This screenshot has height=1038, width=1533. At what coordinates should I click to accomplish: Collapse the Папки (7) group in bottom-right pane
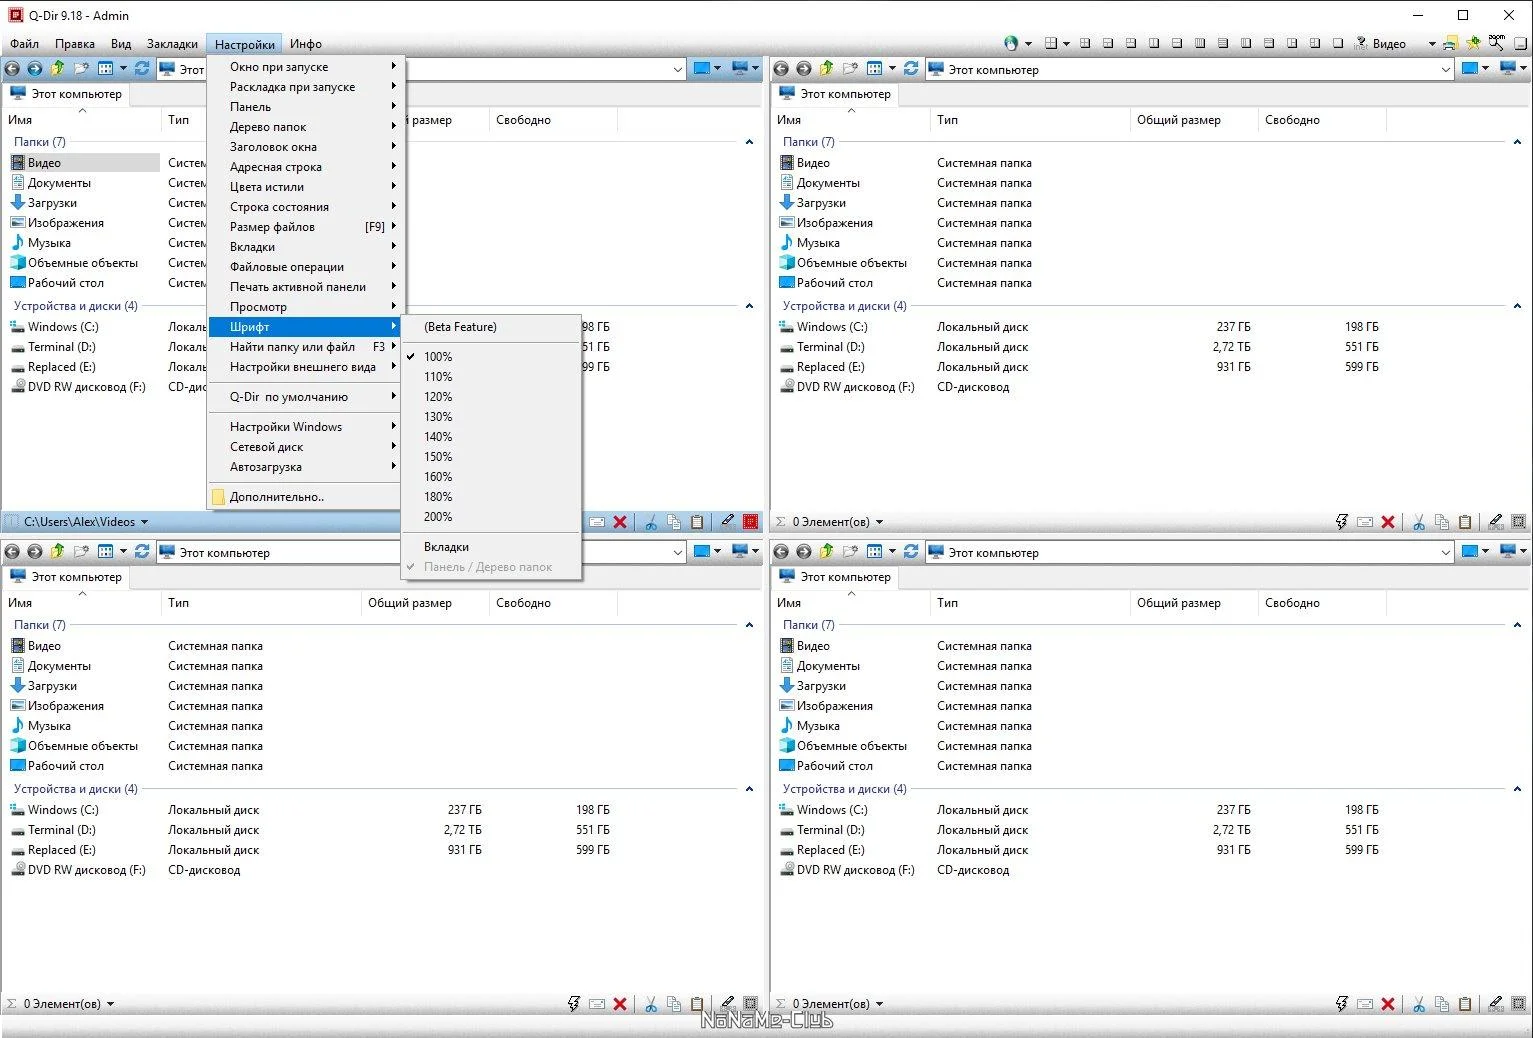click(x=1517, y=625)
